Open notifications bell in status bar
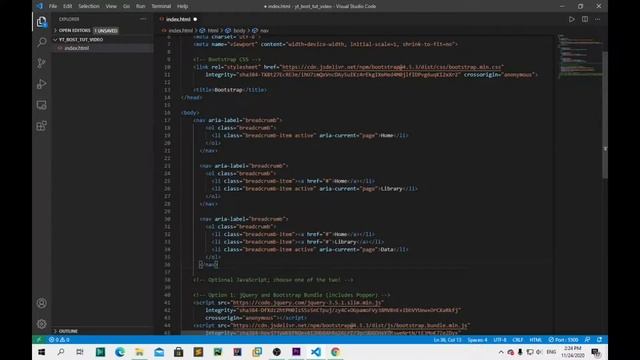Image resolution: width=640 pixels, height=360 pixels. [x=599, y=340]
